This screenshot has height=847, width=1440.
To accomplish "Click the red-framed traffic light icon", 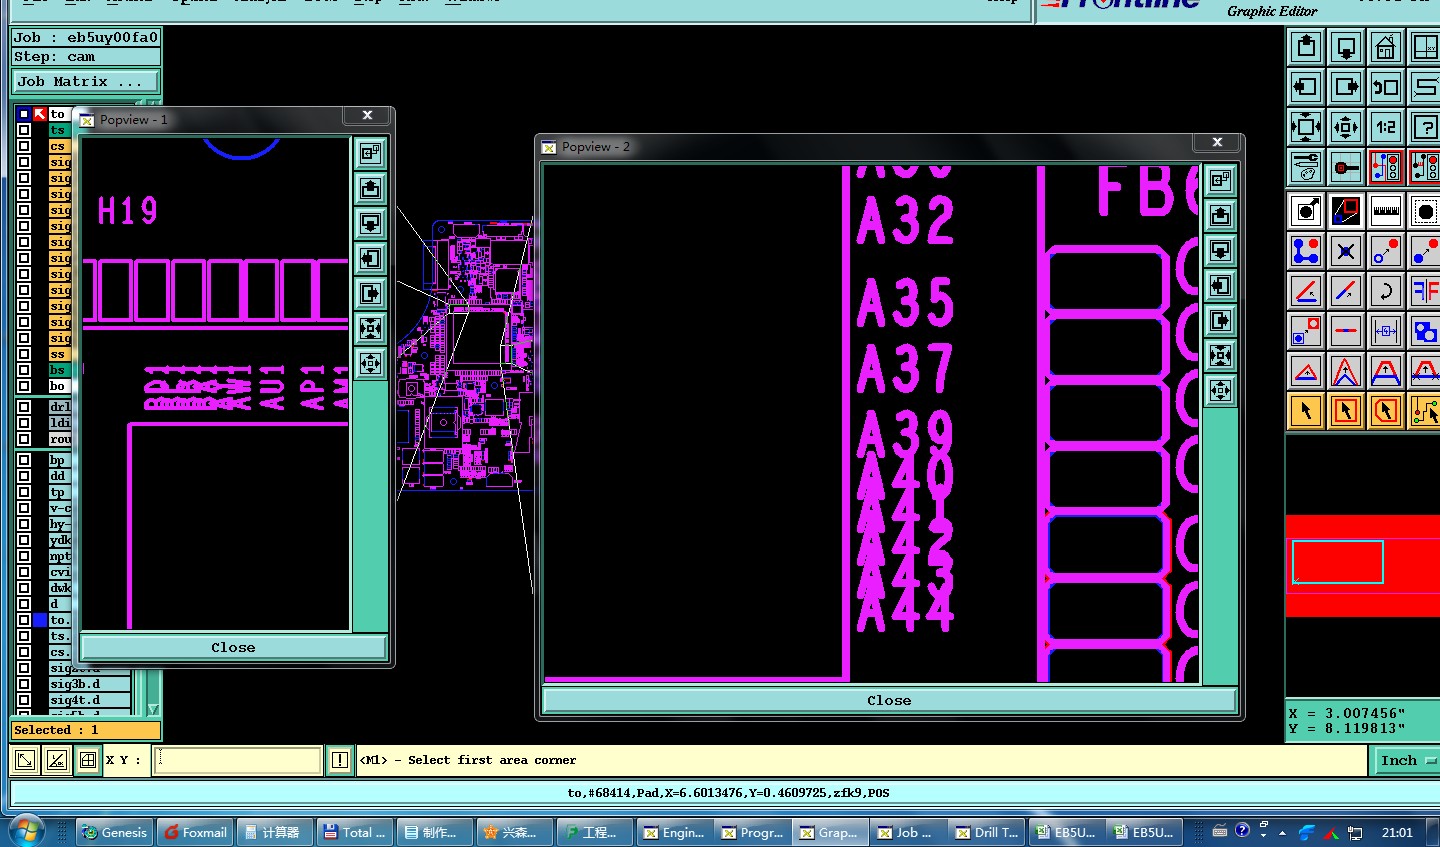I will 1386,167.
